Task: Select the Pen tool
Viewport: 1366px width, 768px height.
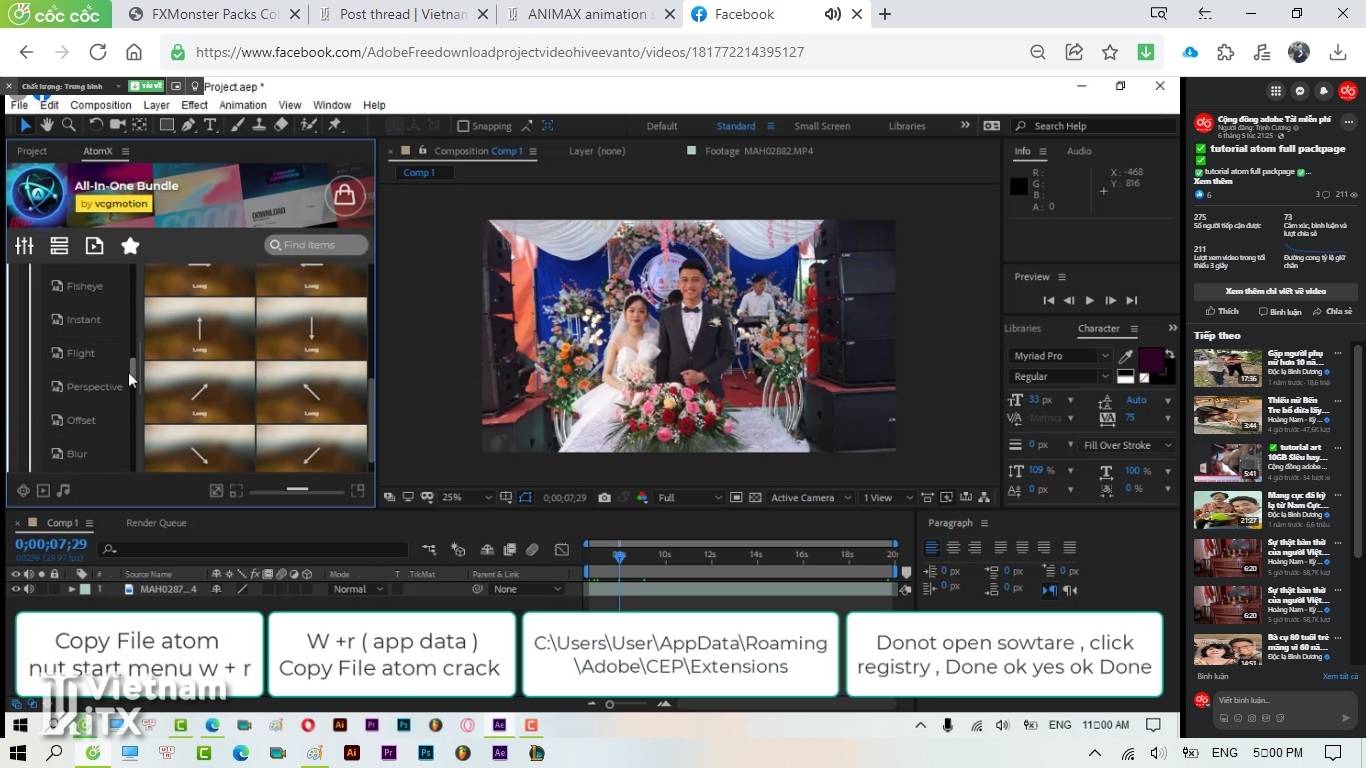Action: tap(188, 125)
